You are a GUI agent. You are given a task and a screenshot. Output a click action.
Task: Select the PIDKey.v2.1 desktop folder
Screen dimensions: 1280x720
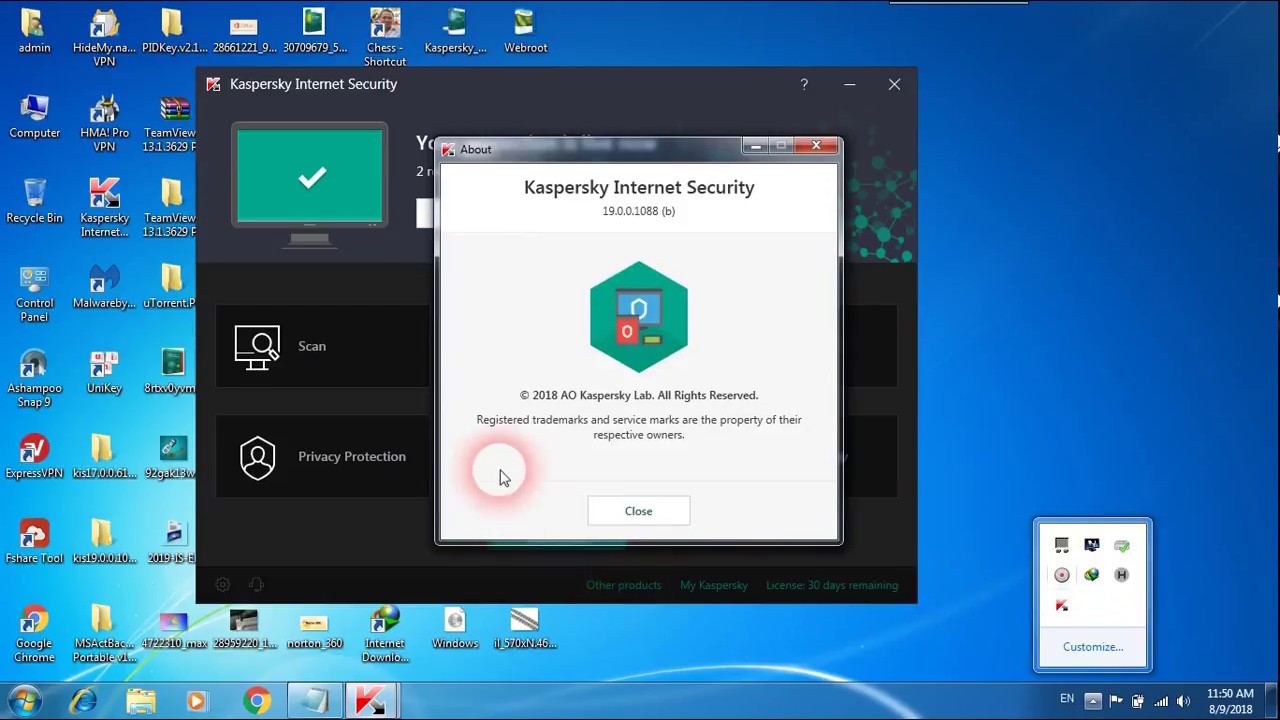pos(174,30)
